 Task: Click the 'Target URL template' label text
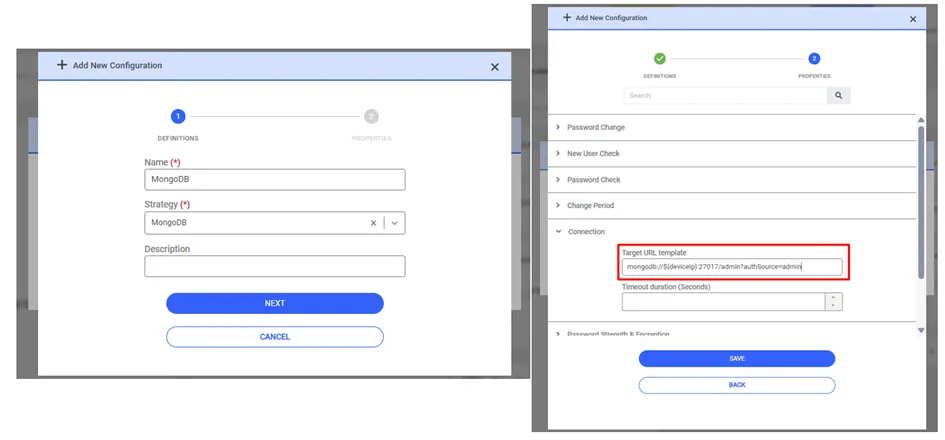pyautogui.click(x=654, y=253)
